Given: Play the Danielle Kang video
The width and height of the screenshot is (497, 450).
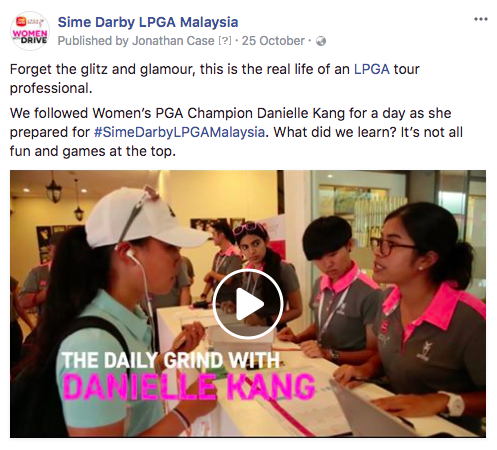Looking at the screenshot, I should tap(248, 304).
